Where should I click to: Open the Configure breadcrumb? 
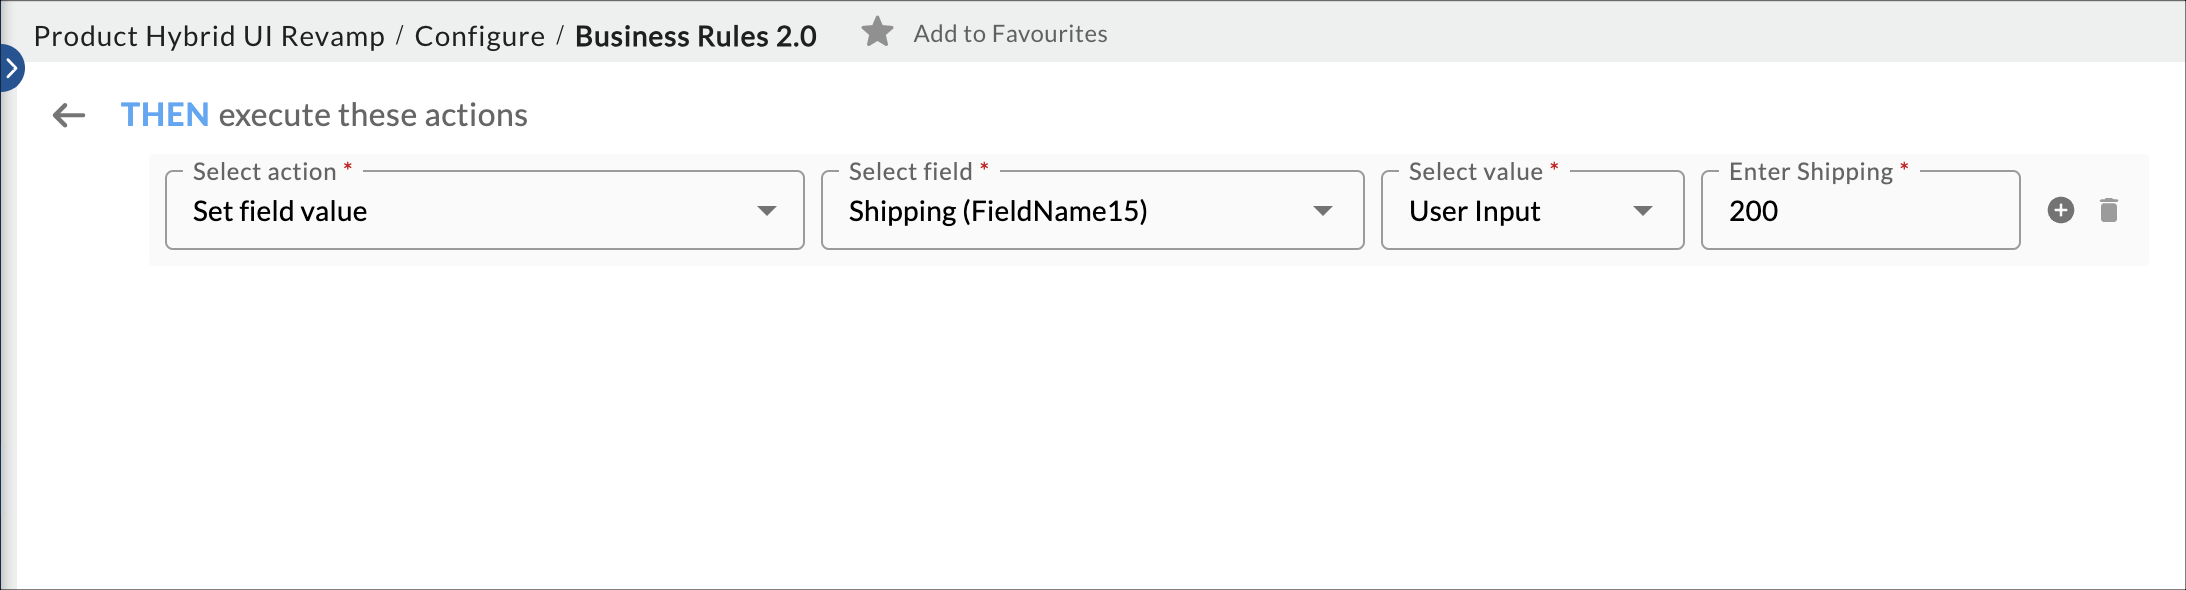480,36
